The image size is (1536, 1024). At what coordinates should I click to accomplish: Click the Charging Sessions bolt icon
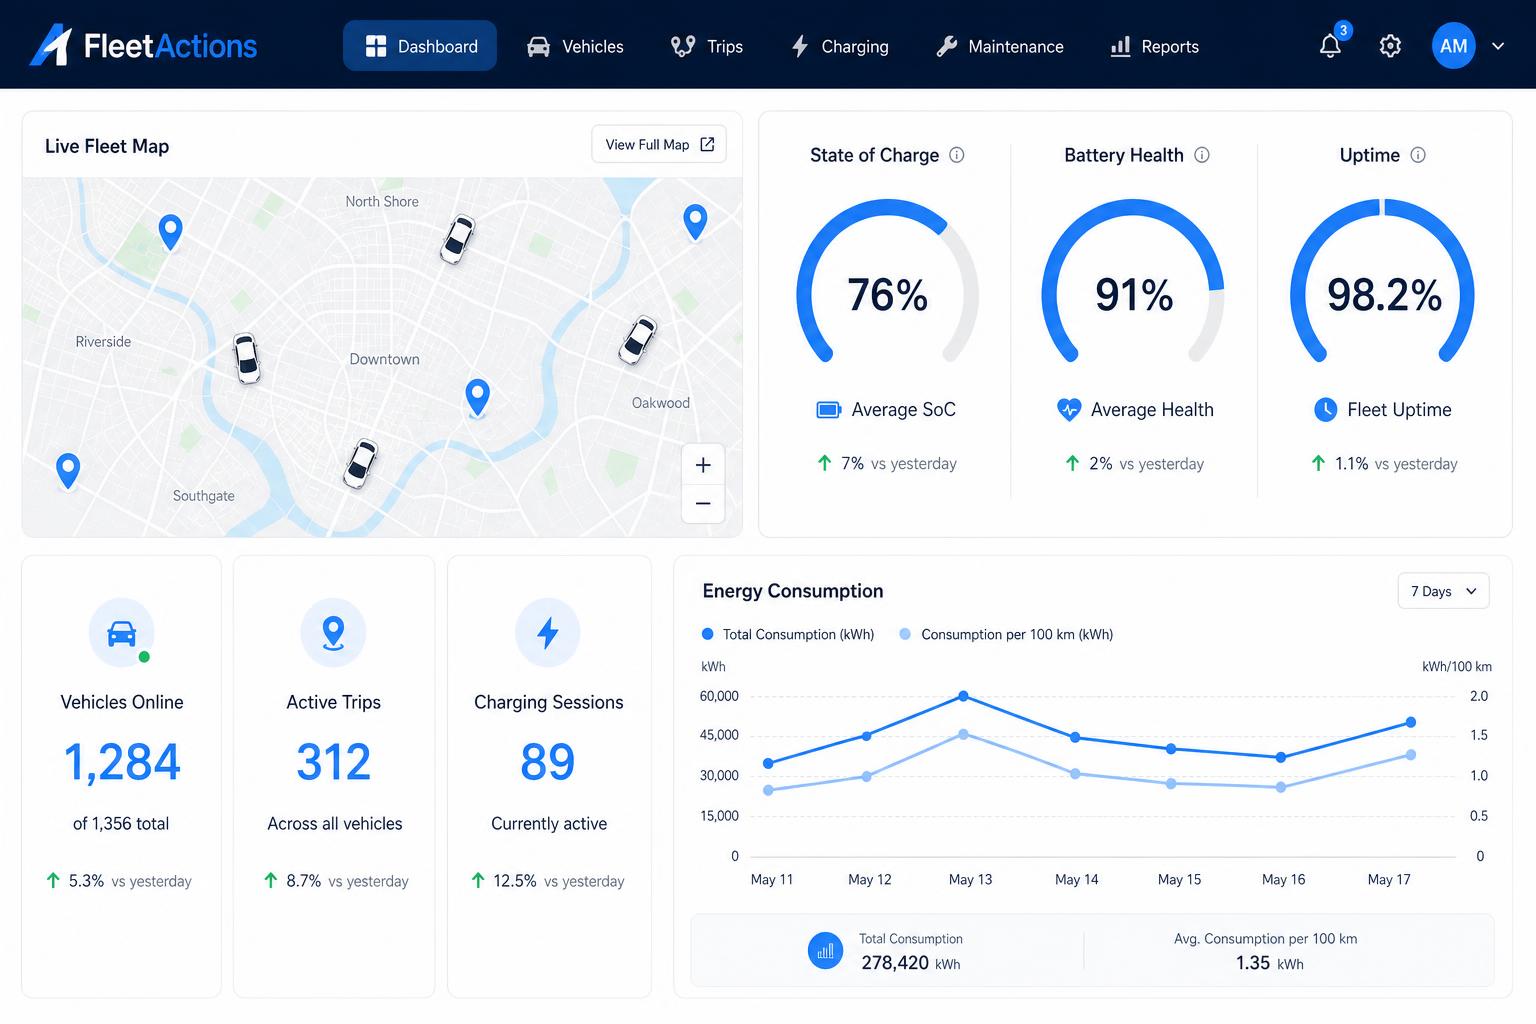pos(548,632)
